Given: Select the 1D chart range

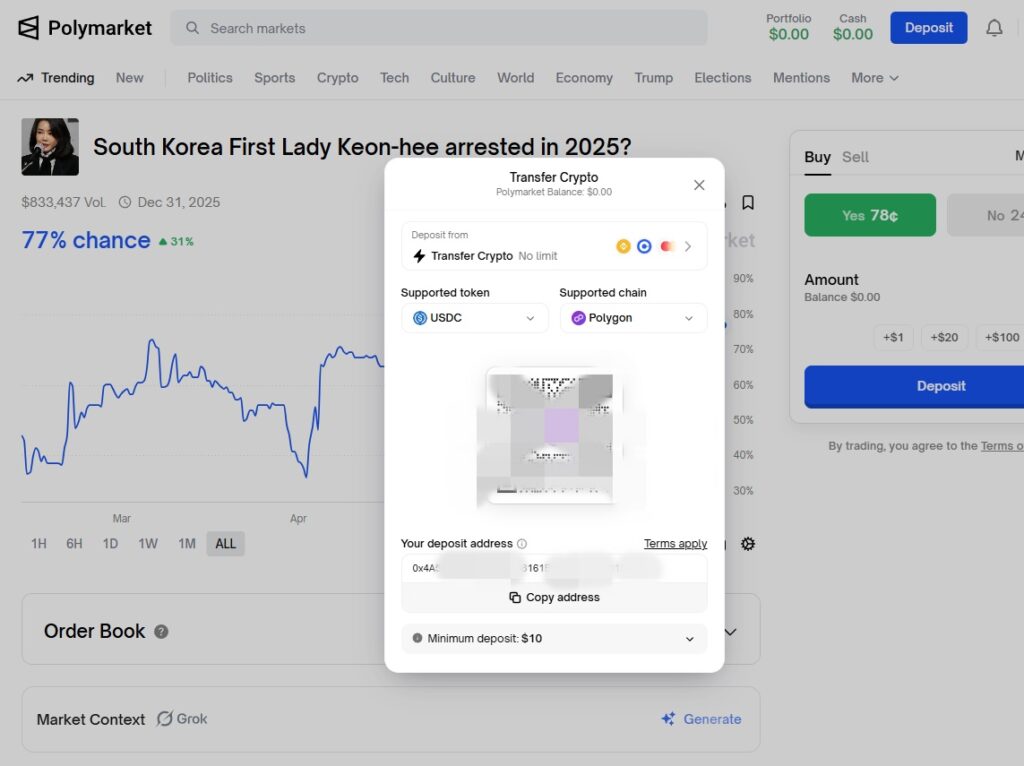Looking at the screenshot, I should (x=110, y=543).
